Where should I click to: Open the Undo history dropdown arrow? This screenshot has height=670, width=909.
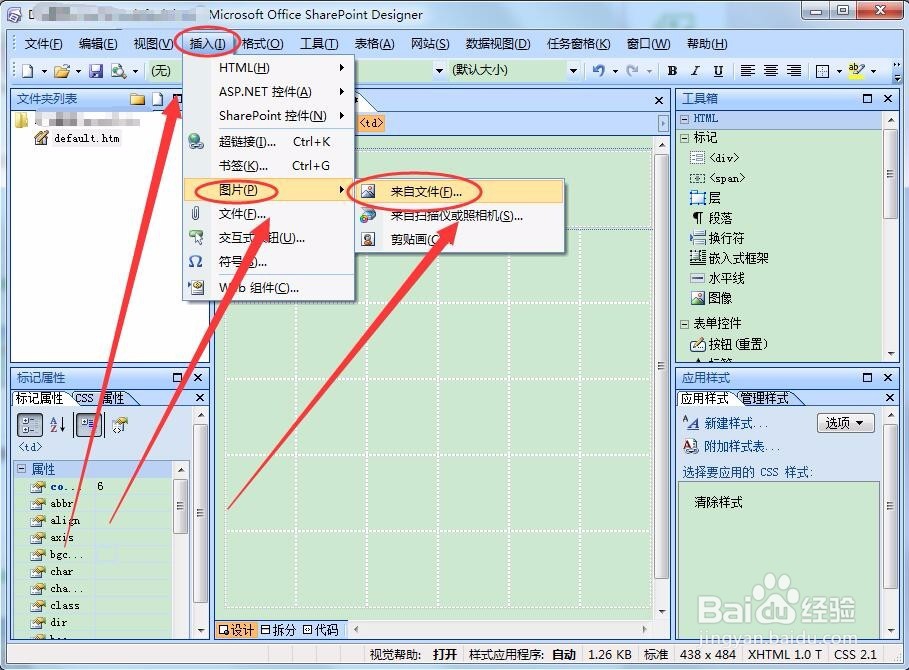615,71
